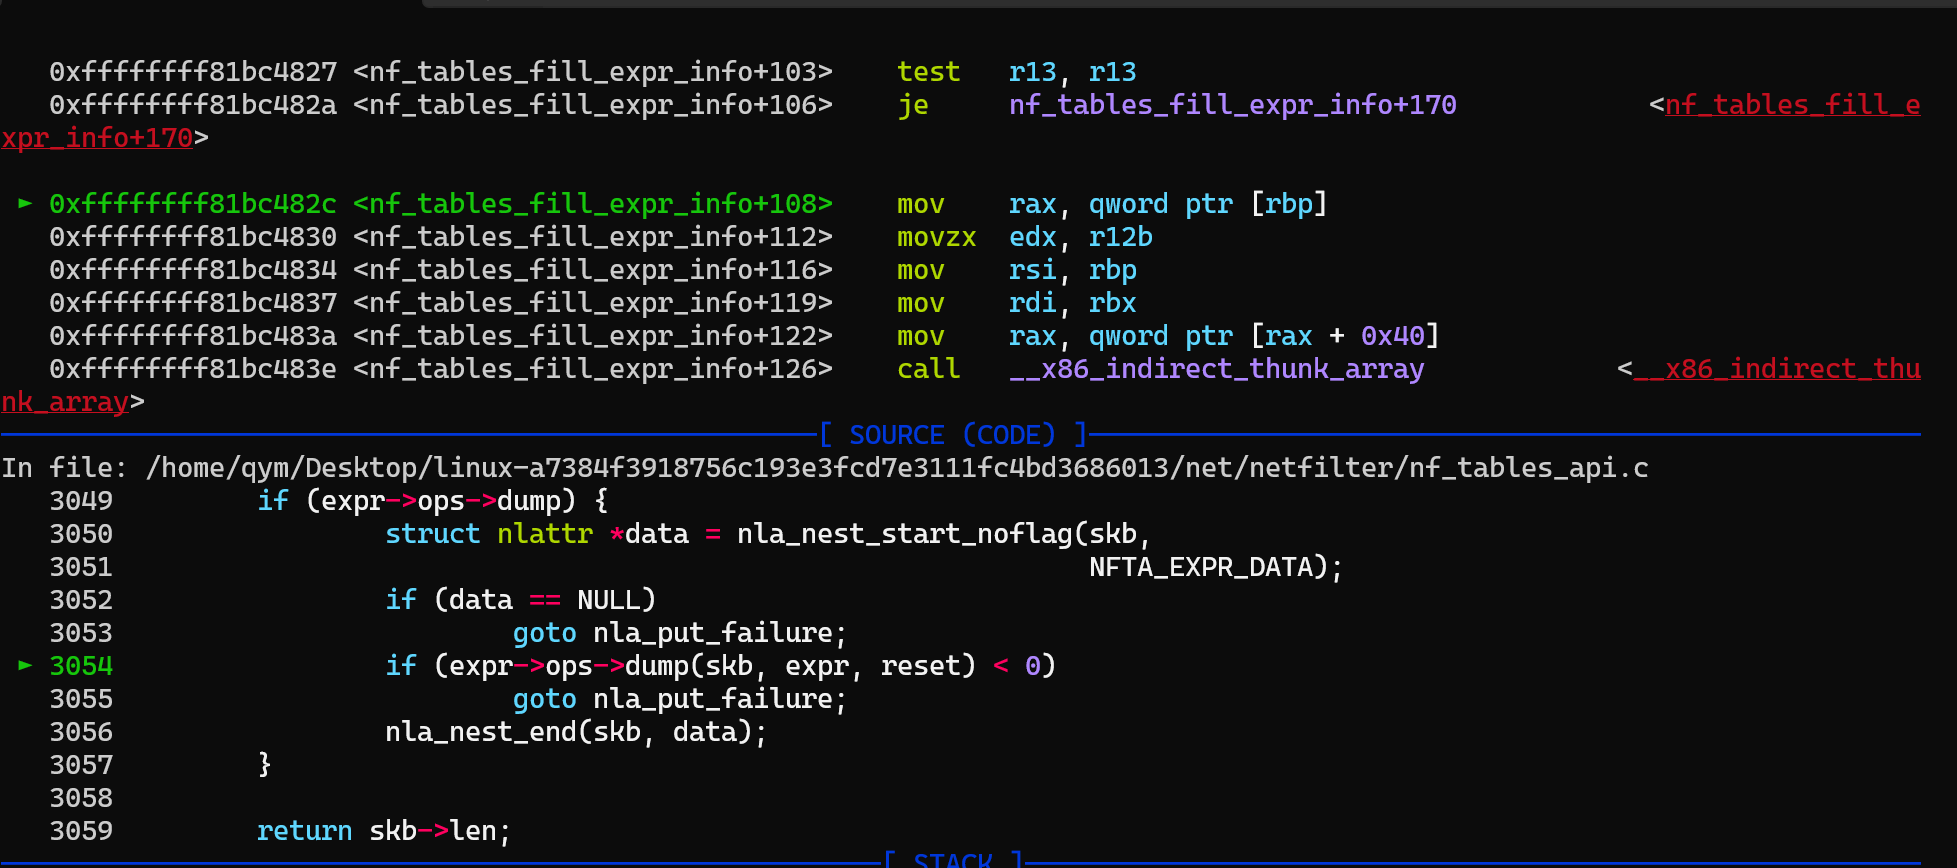
Task: Click 'qword ptr [rbp]' operand
Action: click(1208, 204)
